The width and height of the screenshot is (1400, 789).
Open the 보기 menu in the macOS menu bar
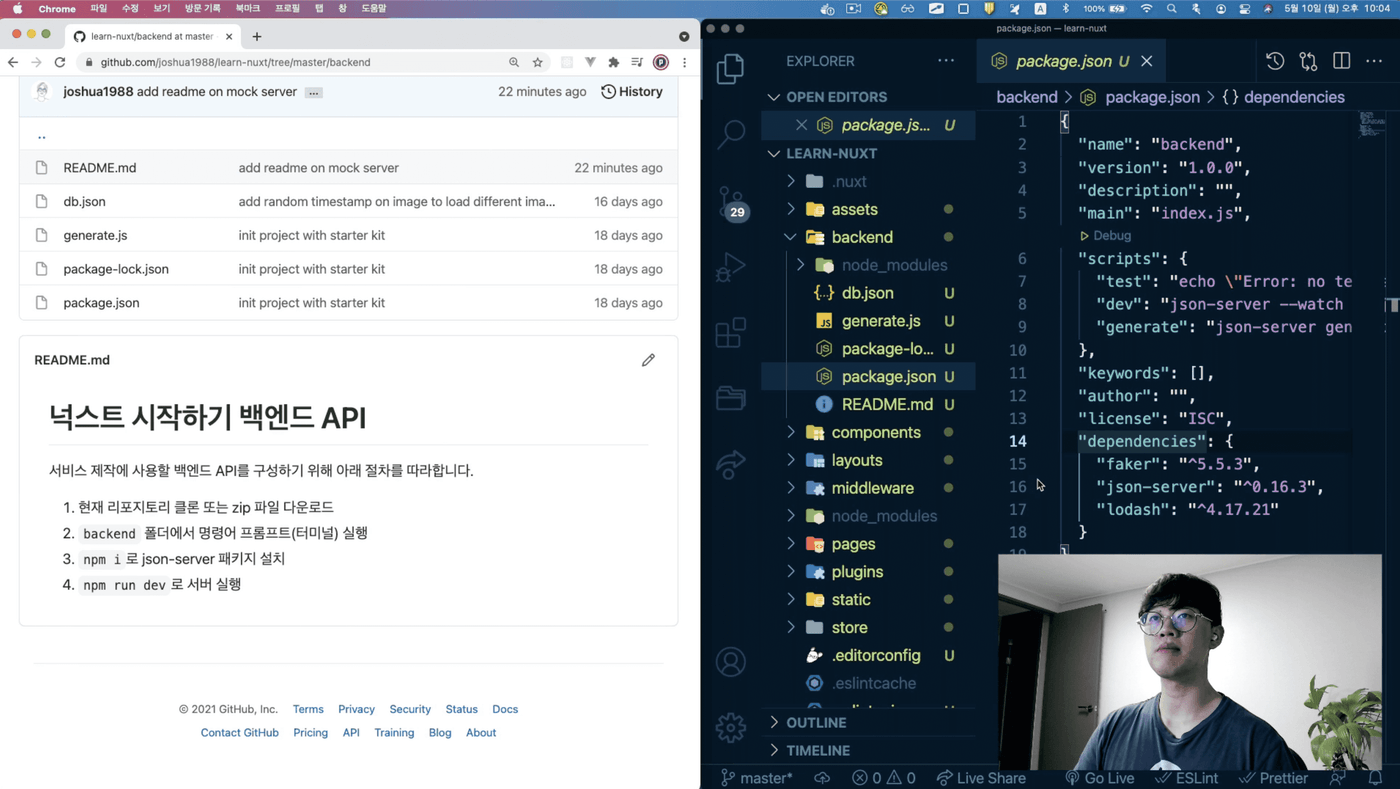pyautogui.click(x=161, y=8)
